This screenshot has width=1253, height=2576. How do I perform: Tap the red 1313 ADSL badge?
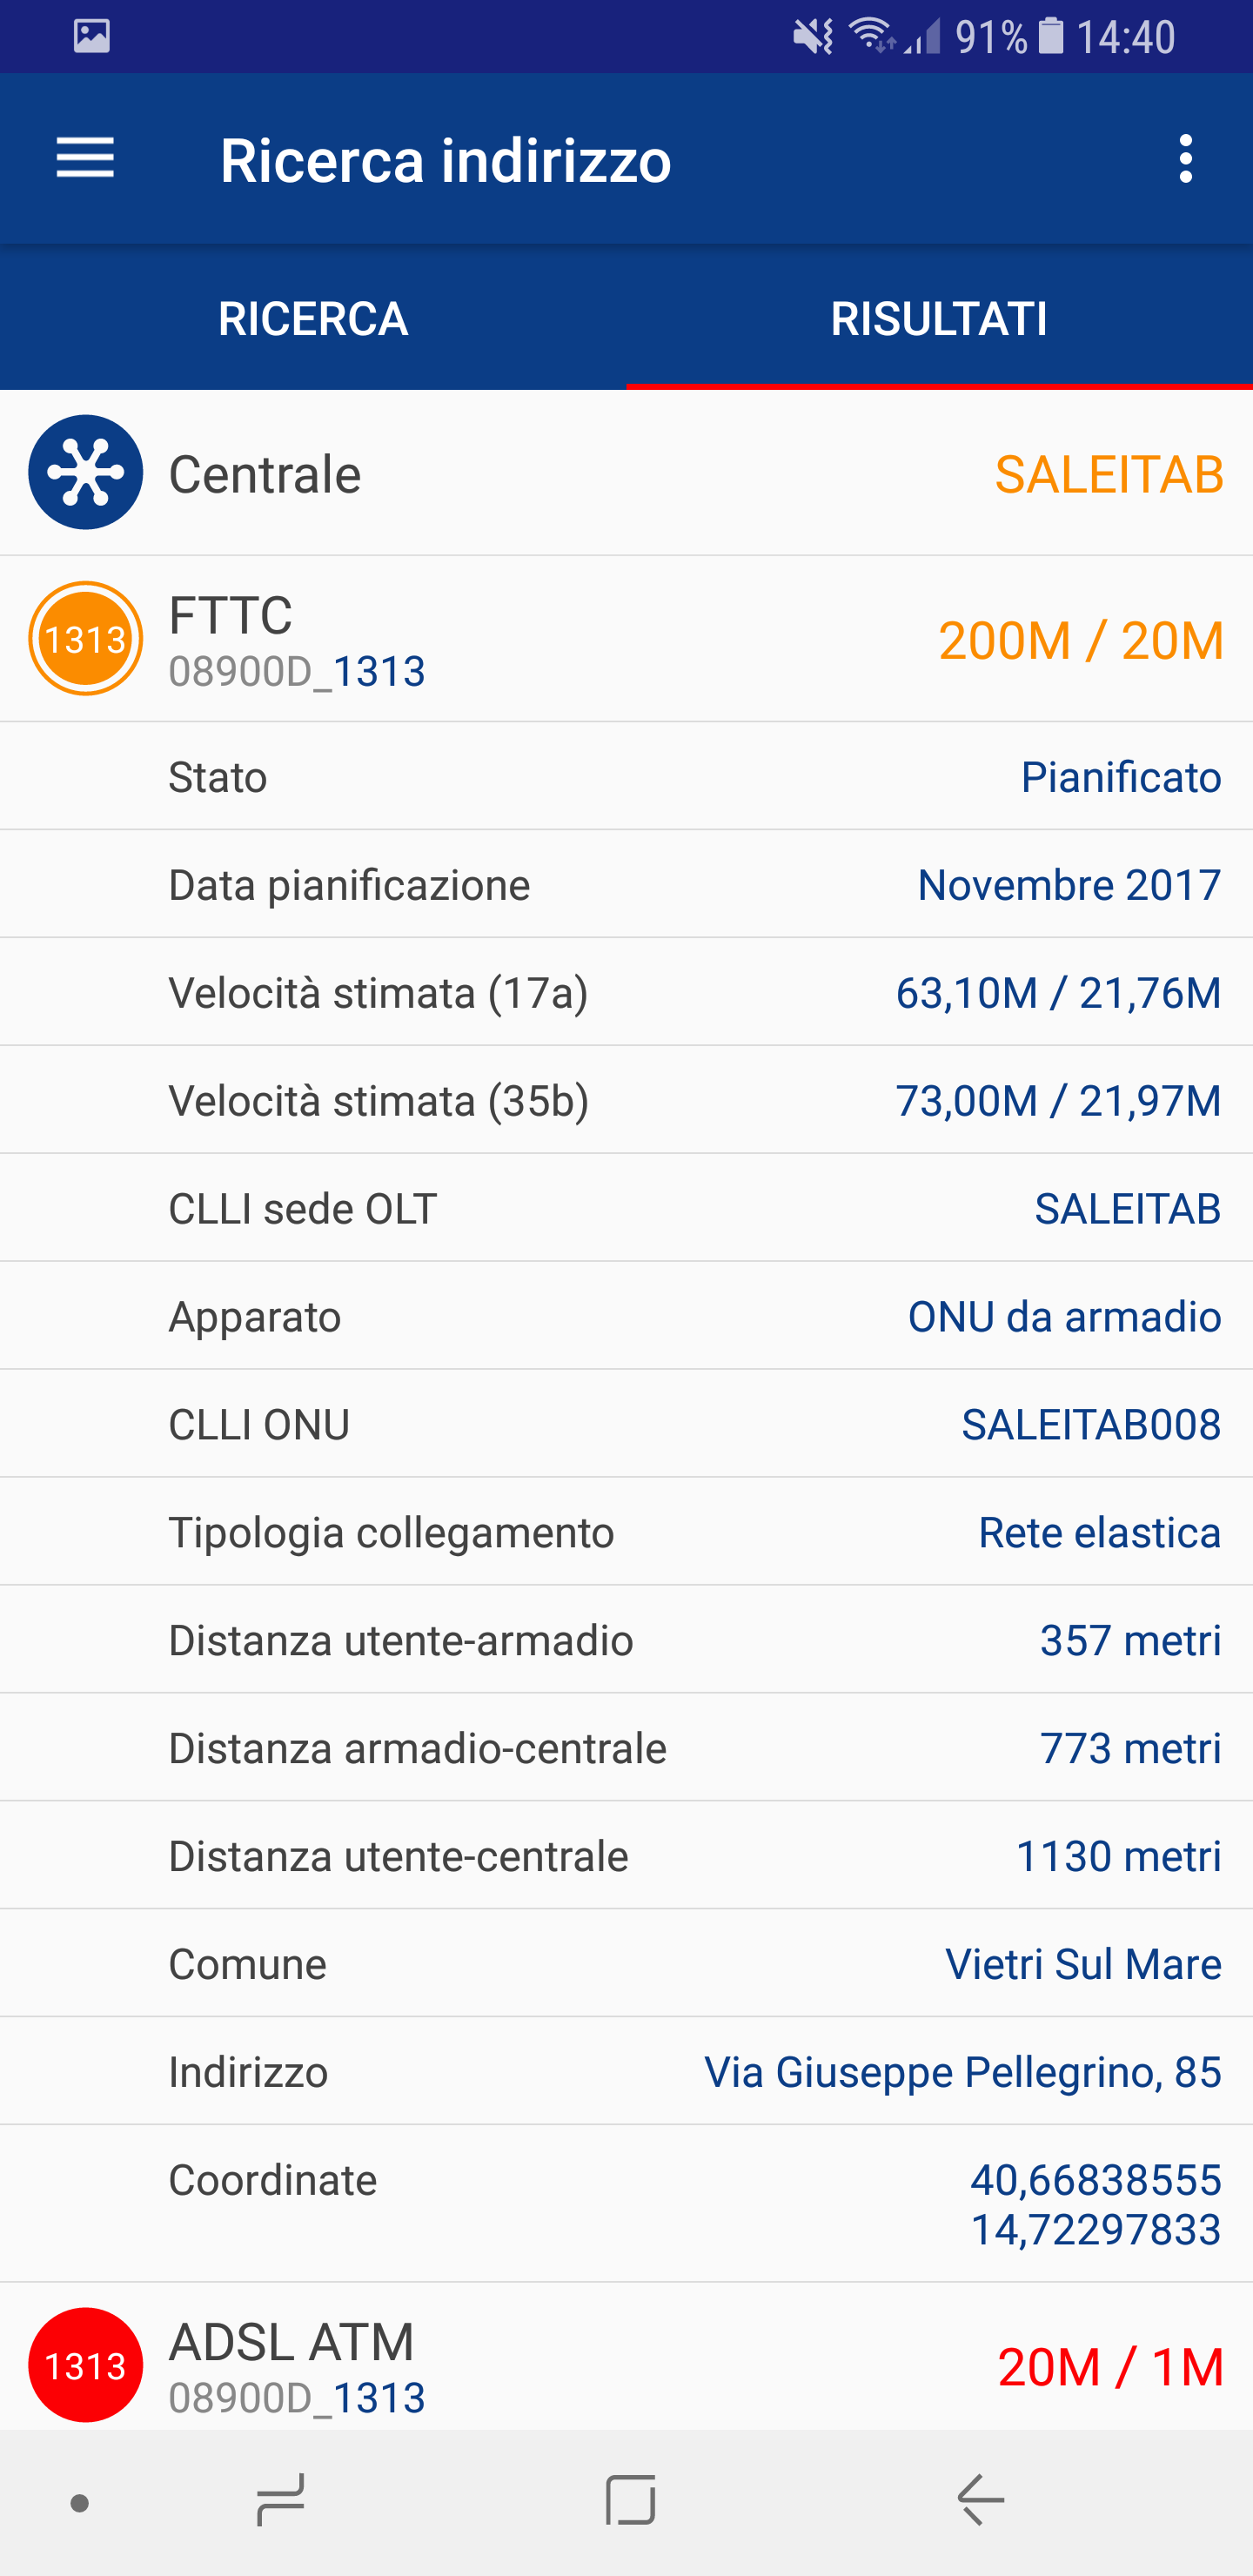point(85,2365)
